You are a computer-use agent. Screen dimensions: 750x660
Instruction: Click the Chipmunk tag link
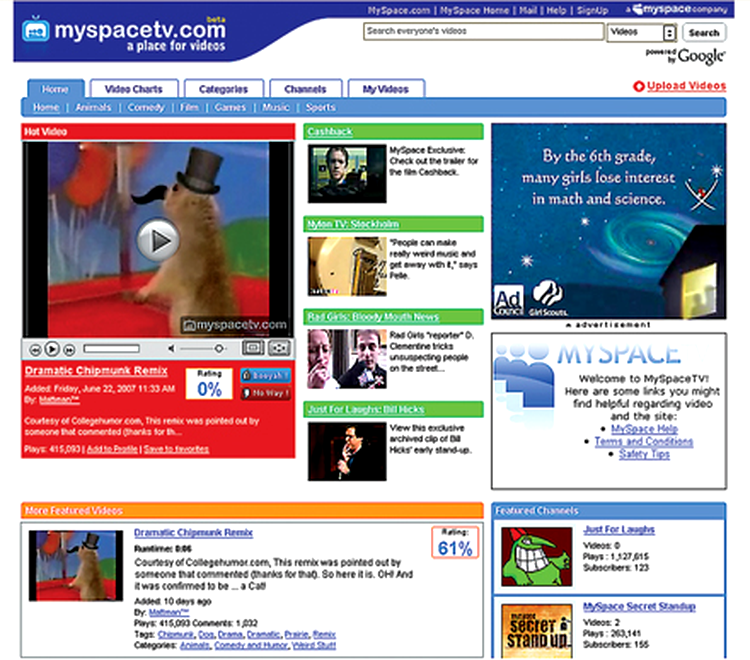click(x=176, y=634)
